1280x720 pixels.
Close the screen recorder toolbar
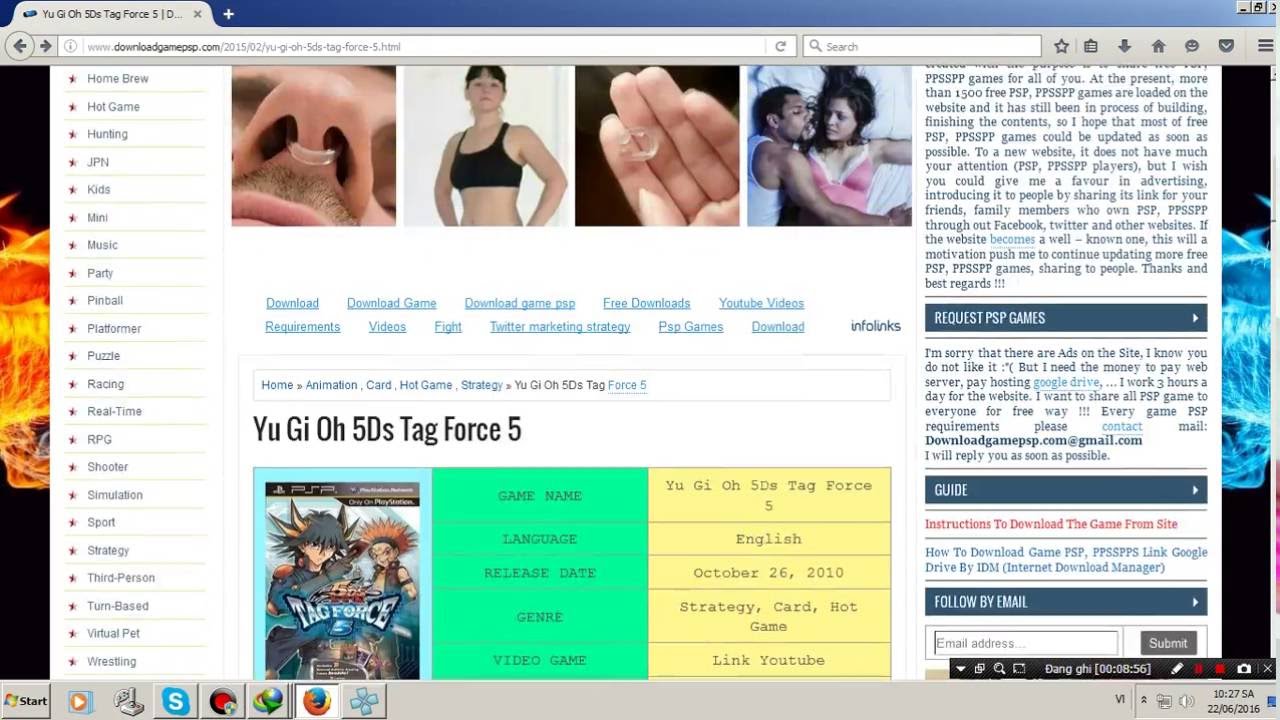pyautogui.click(x=1267, y=668)
